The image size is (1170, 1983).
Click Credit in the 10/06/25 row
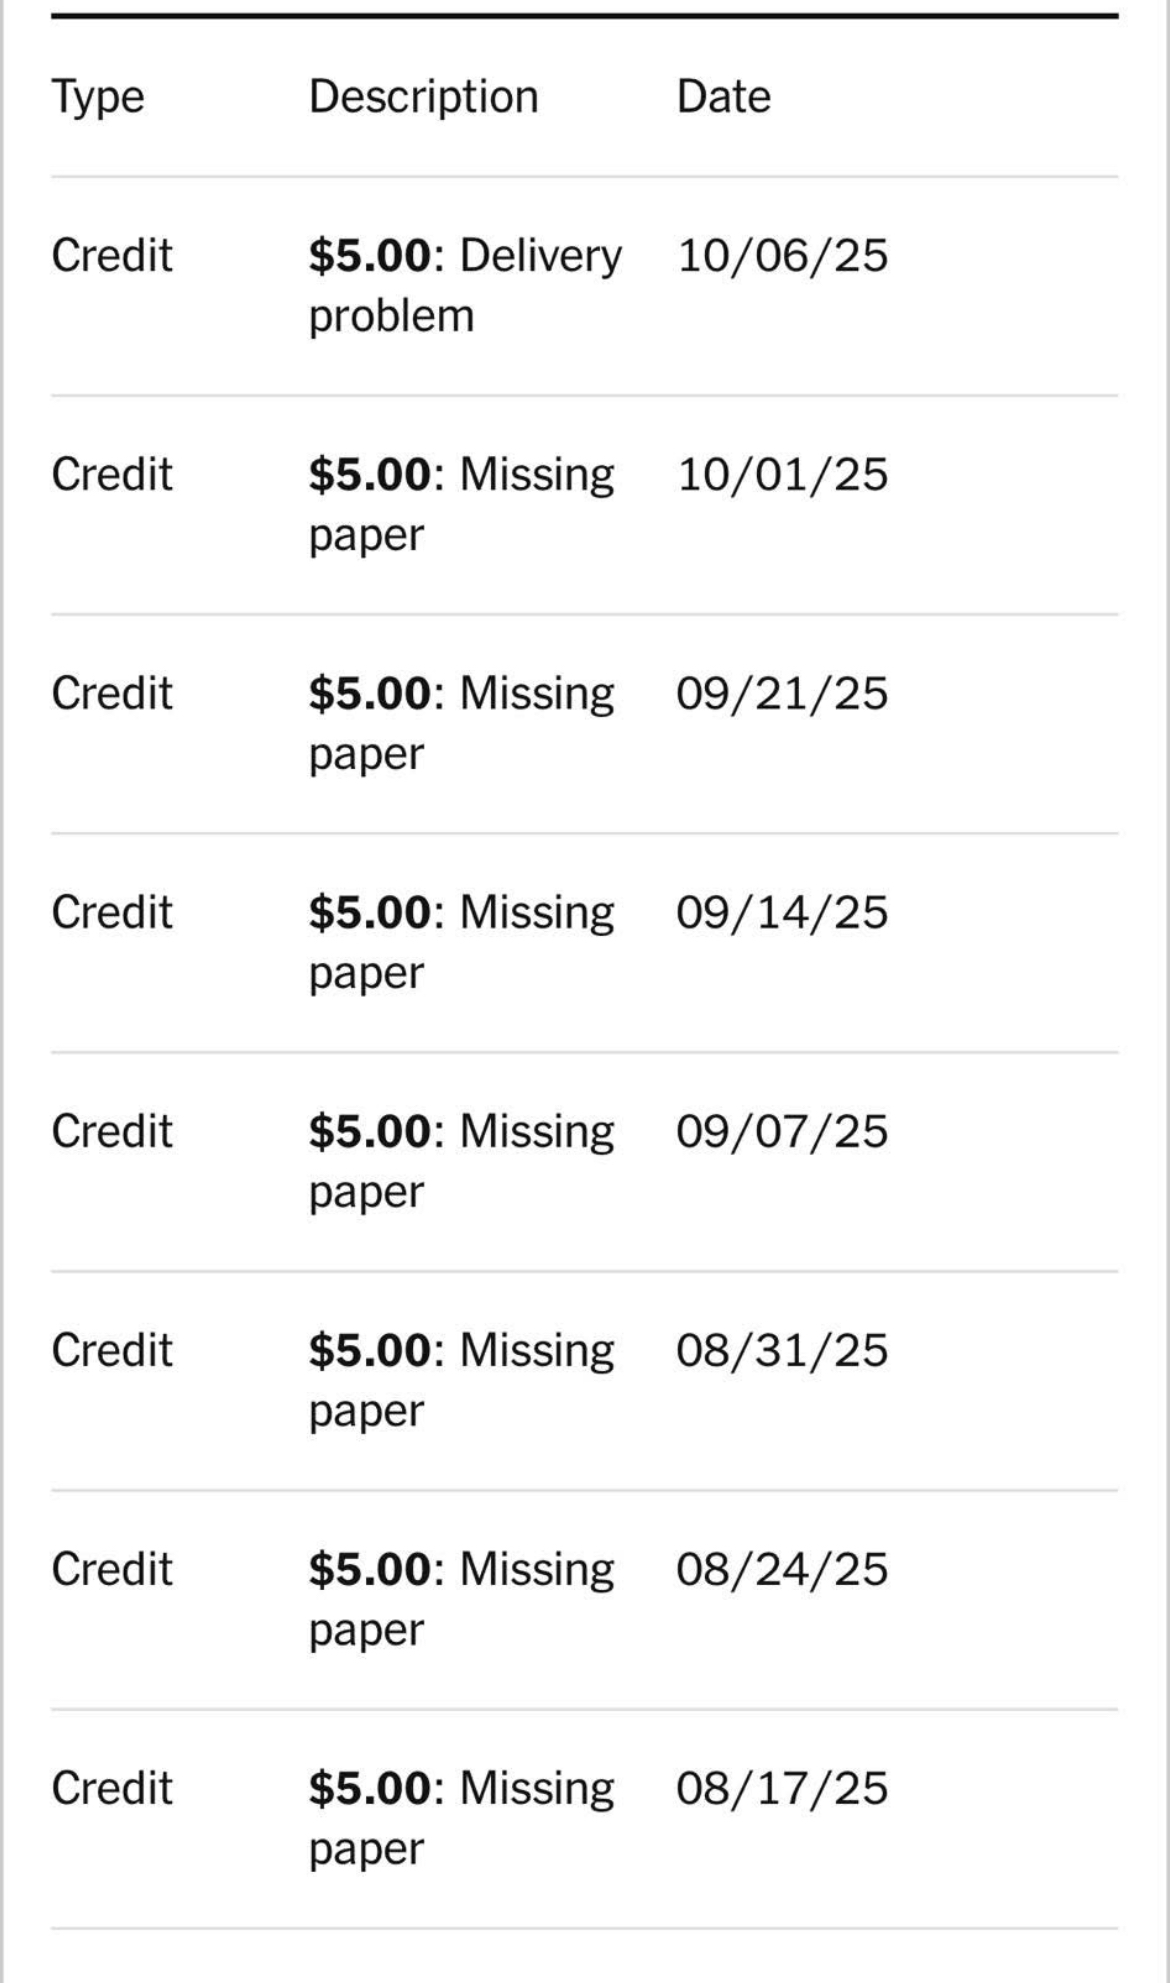point(112,256)
